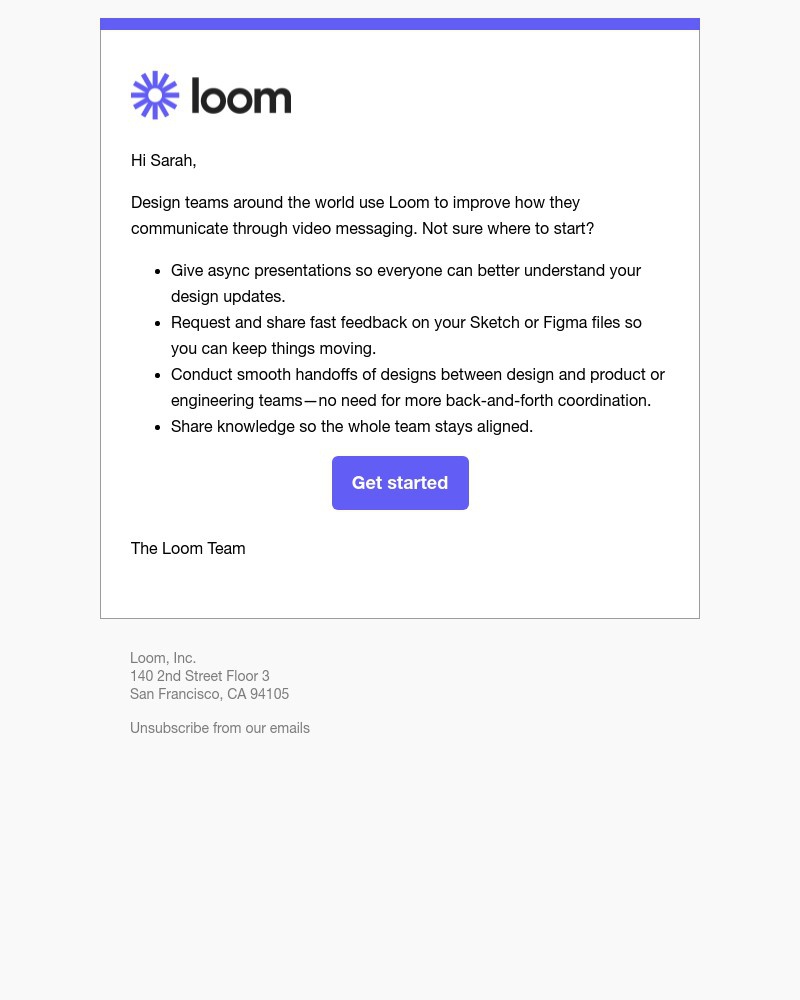Click the Get started button
800x1000 pixels.
[400, 483]
